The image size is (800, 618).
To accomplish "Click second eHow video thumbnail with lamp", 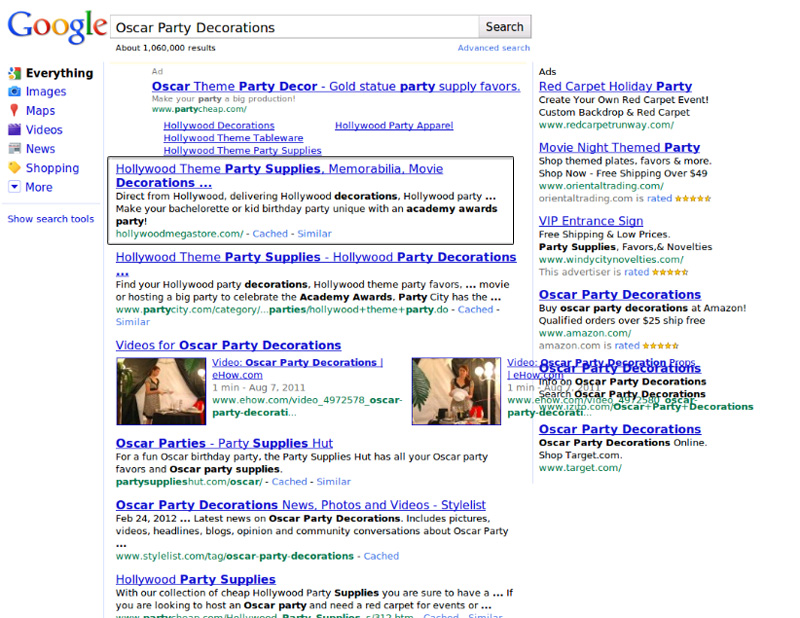I will [x=456, y=391].
